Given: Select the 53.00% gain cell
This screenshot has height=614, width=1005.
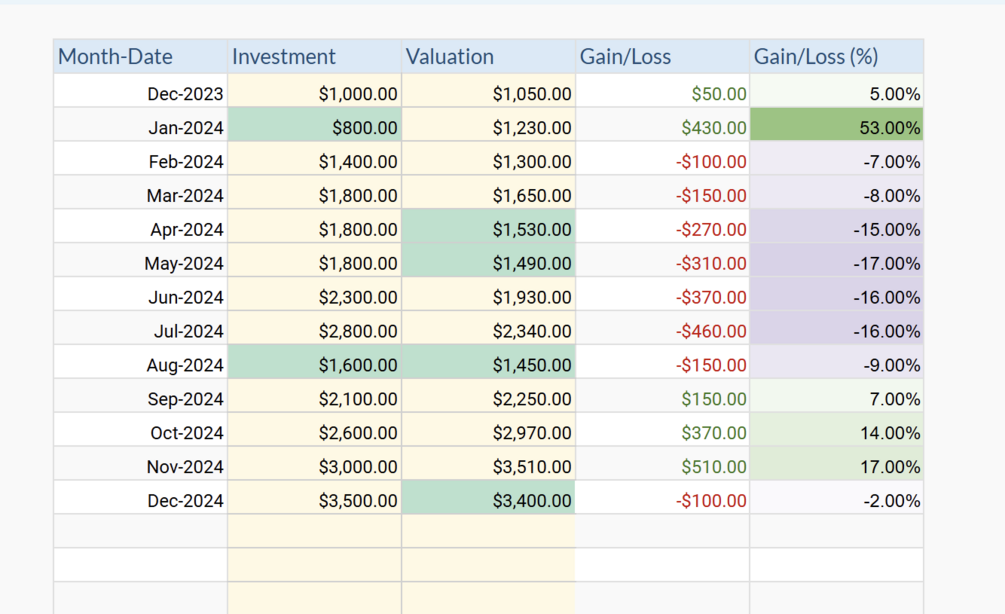Looking at the screenshot, I should point(836,128).
